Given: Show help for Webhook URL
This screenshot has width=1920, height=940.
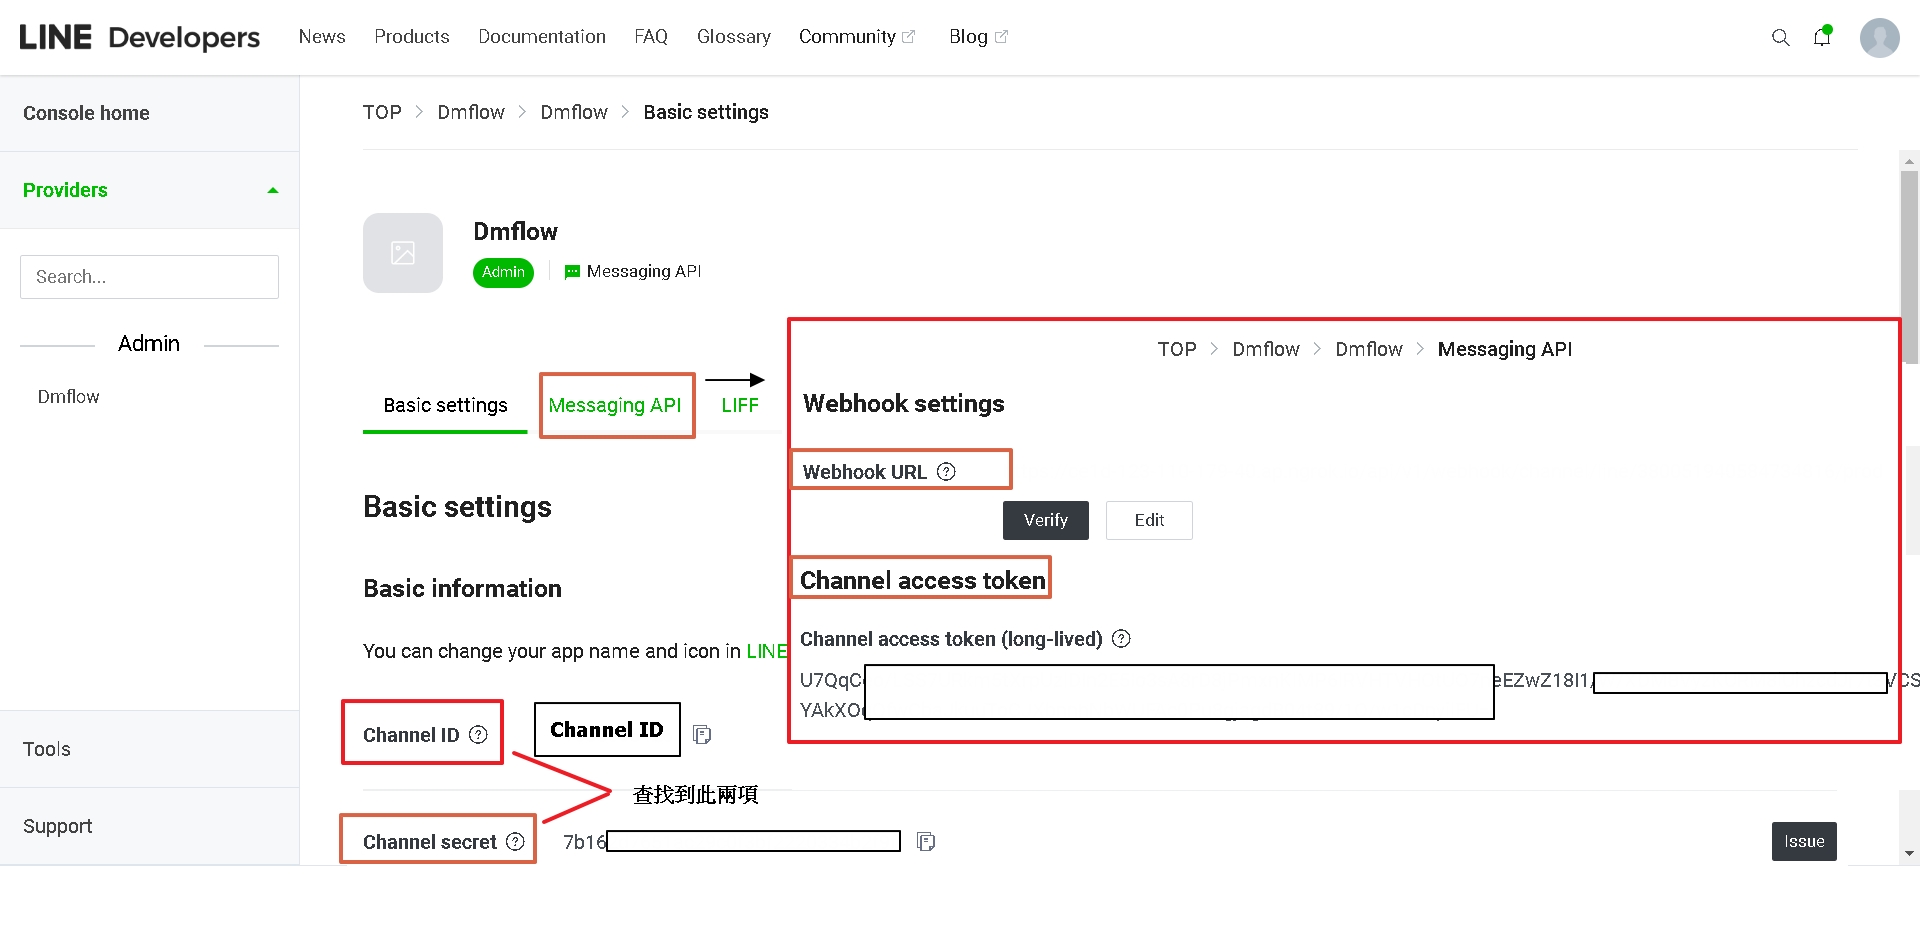Looking at the screenshot, I should [x=946, y=472].
